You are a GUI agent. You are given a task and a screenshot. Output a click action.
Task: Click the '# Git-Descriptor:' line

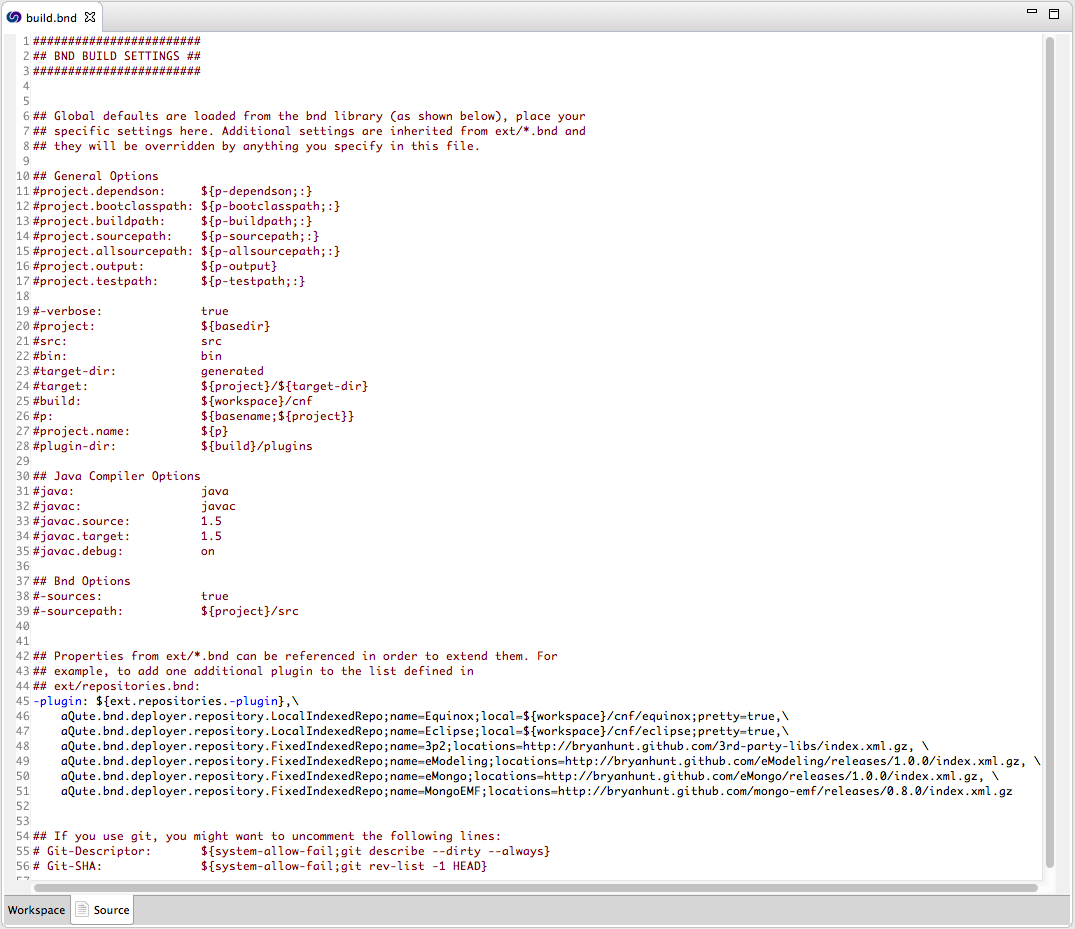coord(291,852)
